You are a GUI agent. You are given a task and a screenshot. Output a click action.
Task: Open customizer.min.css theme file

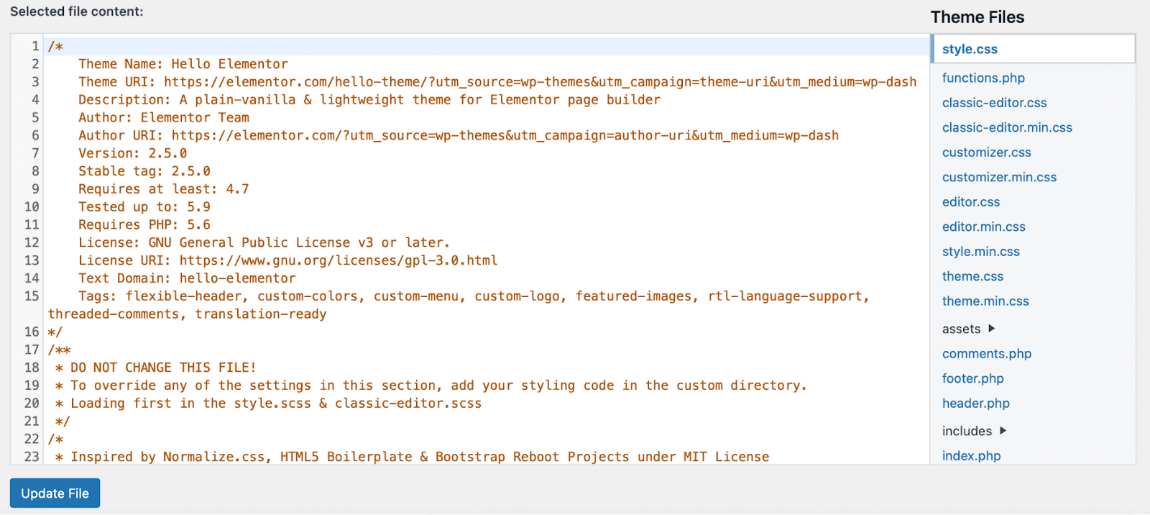click(999, 177)
